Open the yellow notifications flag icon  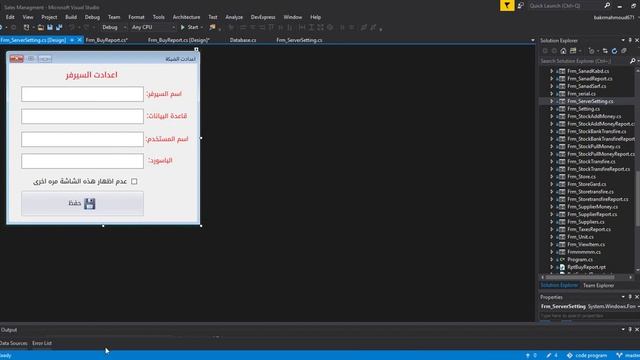click(x=507, y=5)
